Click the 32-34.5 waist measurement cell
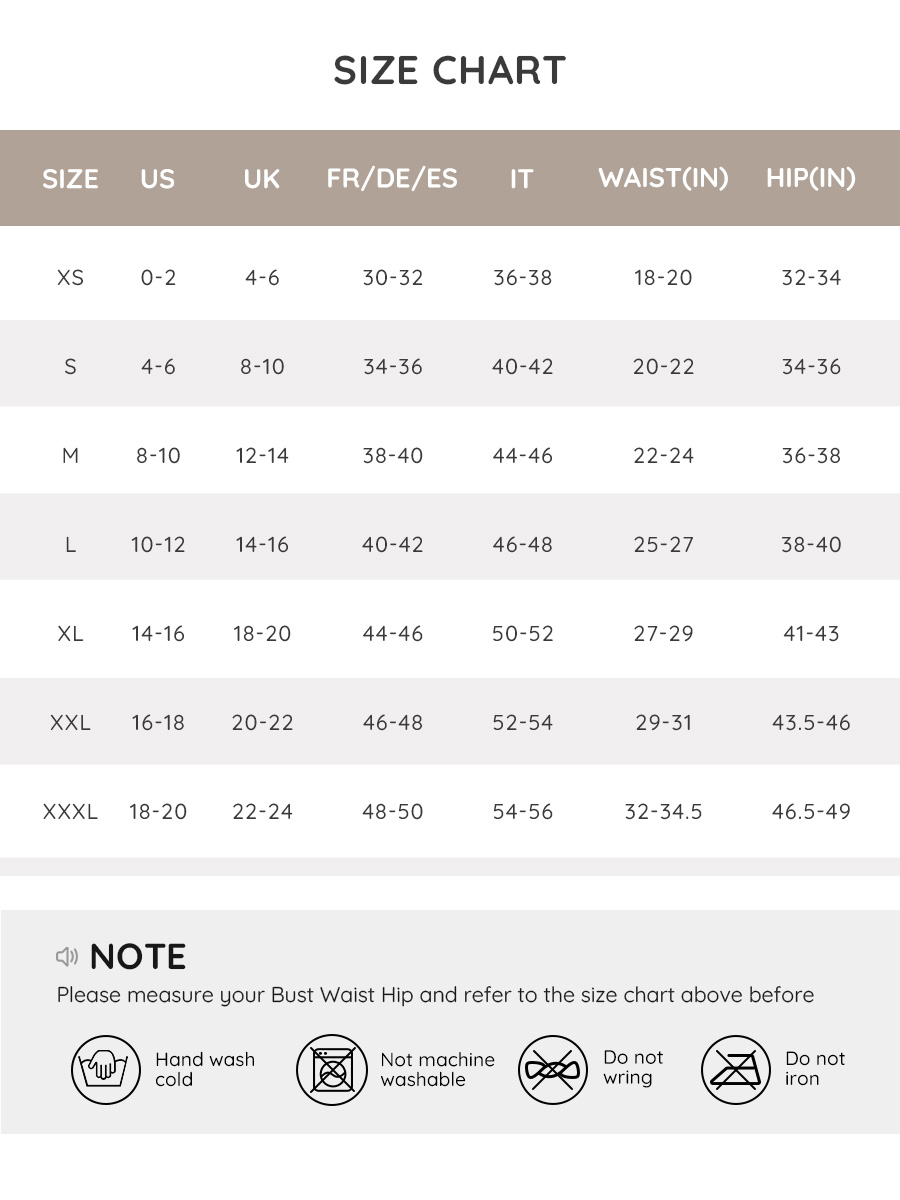This screenshot has height=1200, width=900. pyautogui.click(x=663, y=811)
